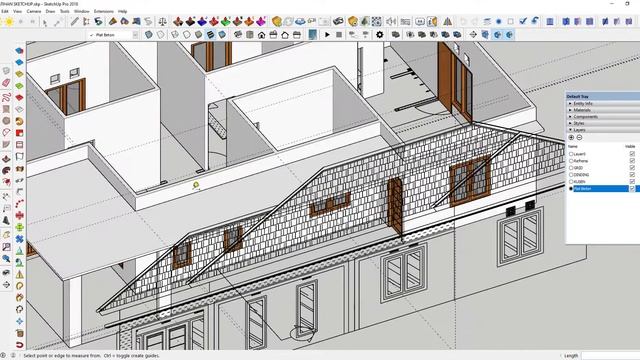Switch to Shaded style

pyautogui.click(x=199, y=35)
